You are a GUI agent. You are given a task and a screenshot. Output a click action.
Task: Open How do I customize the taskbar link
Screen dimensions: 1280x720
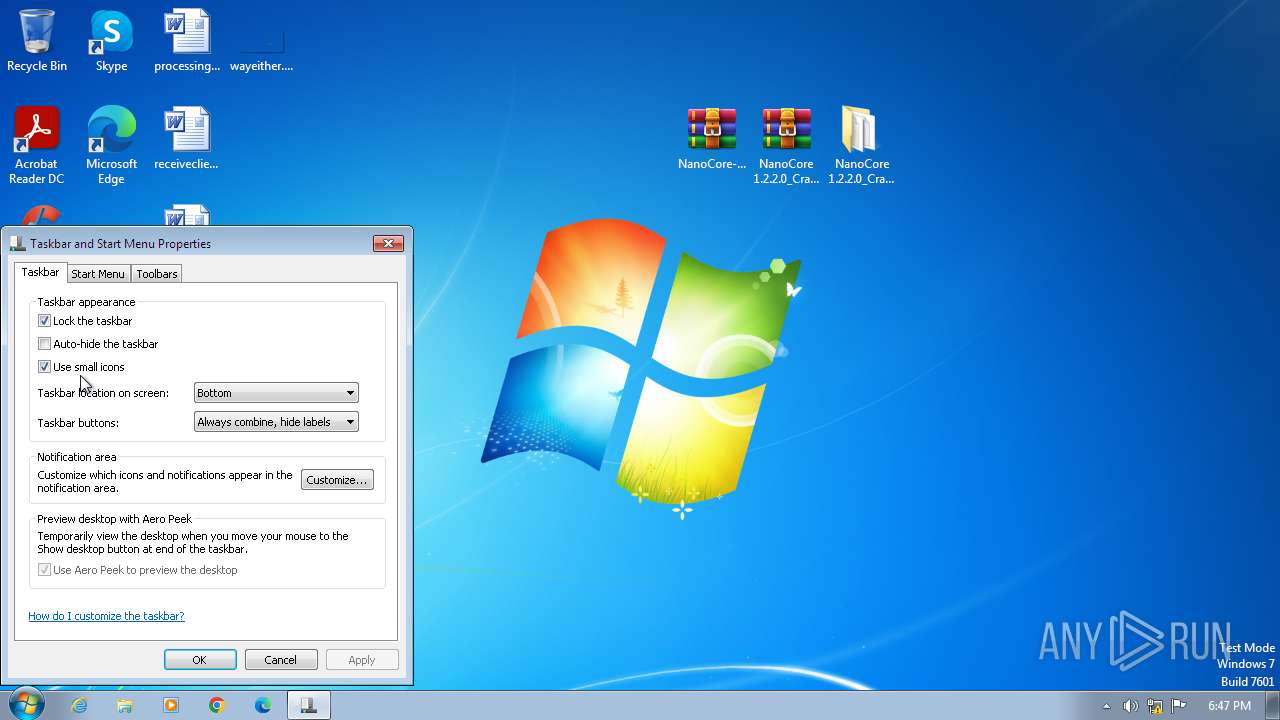tap(106, 616)
